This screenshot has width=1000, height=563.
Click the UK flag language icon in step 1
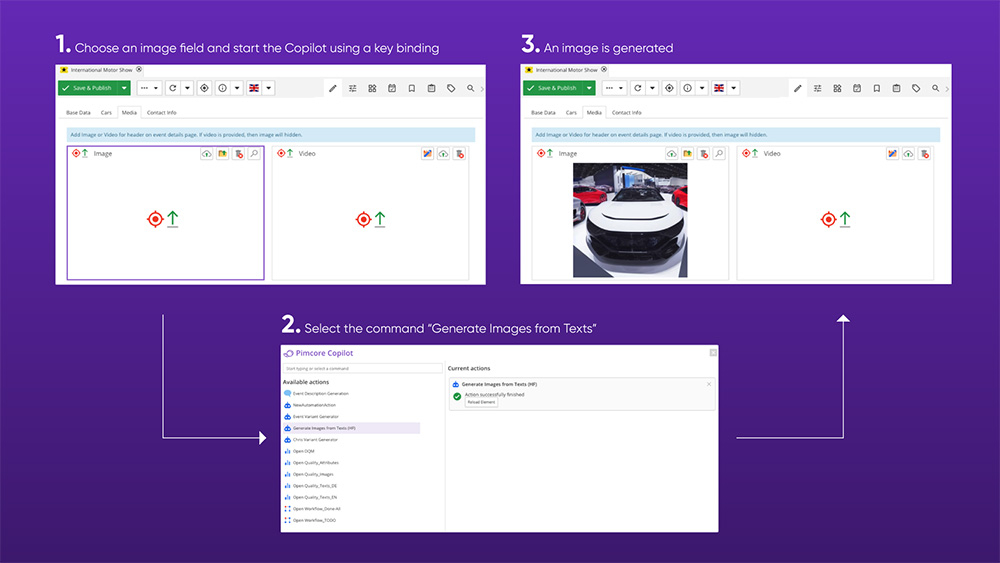point(254,88)
